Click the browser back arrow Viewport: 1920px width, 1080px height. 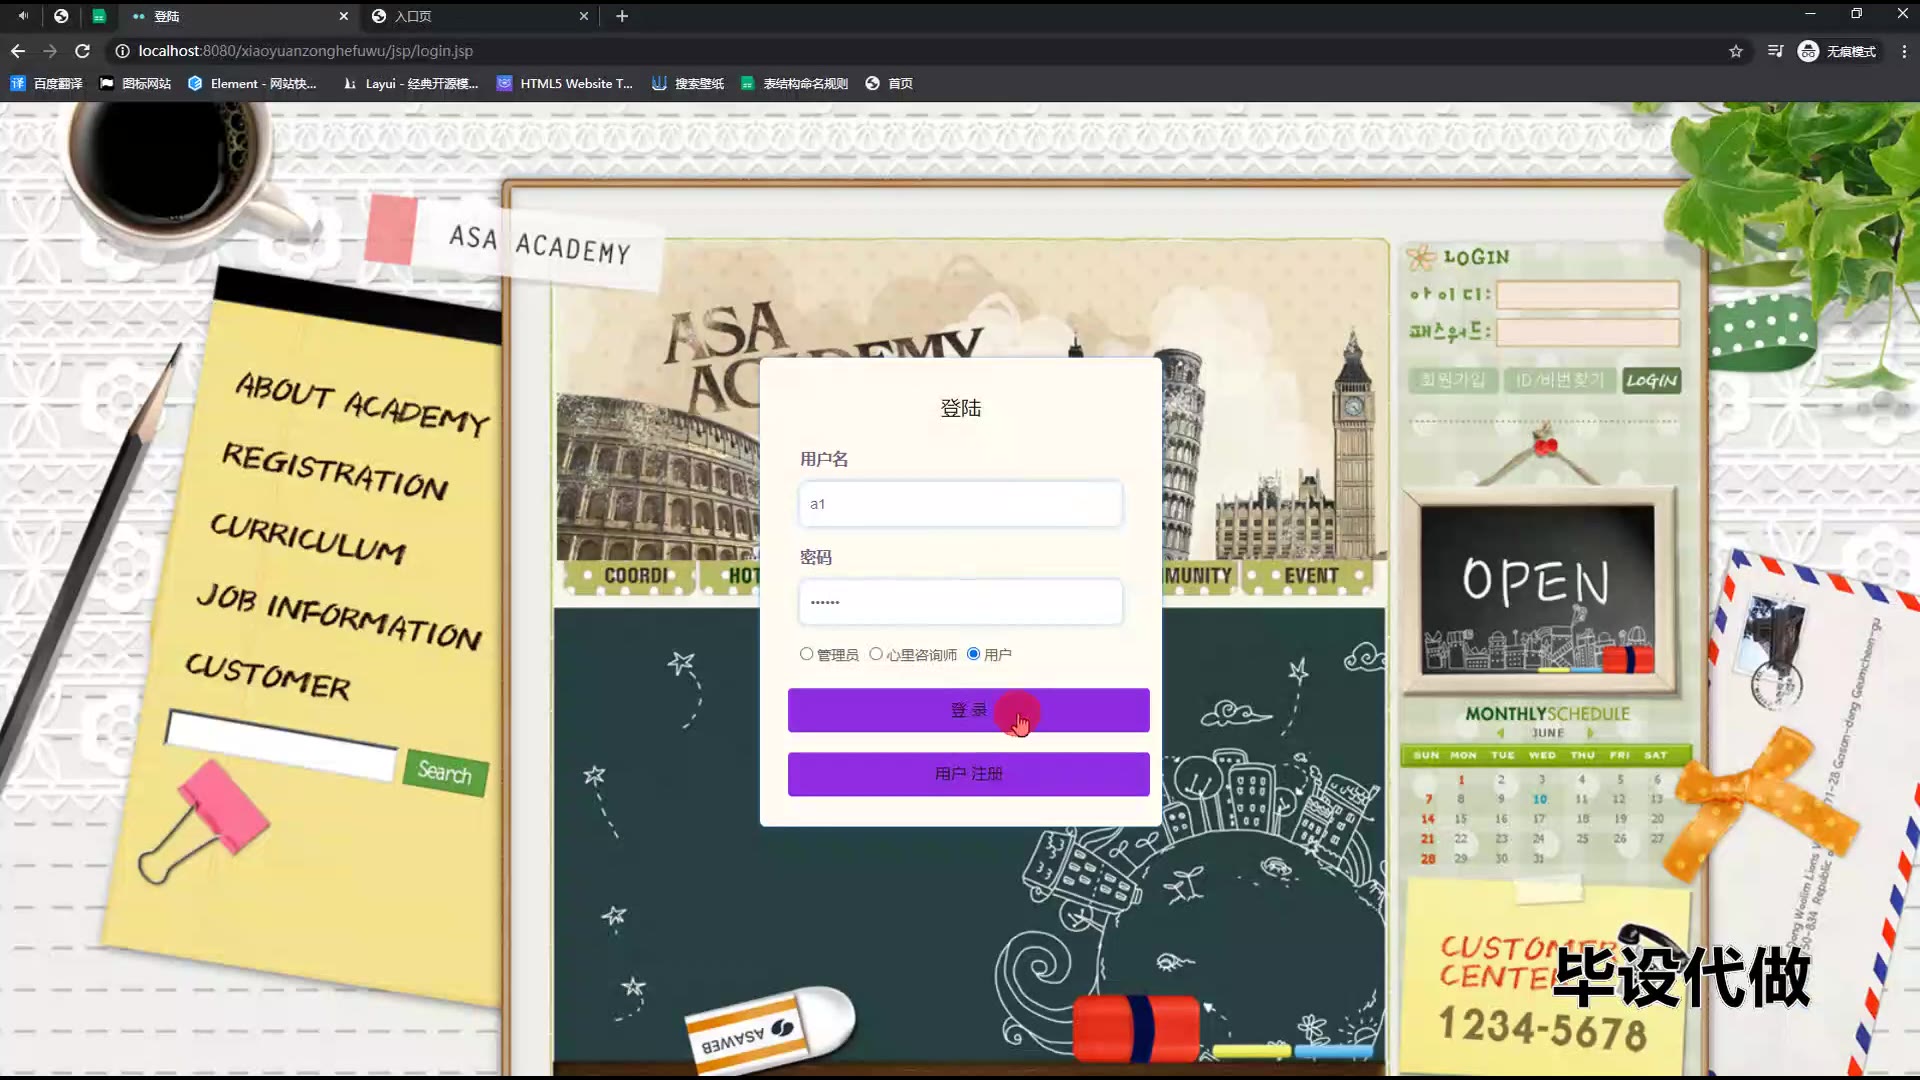pos(18,51)
